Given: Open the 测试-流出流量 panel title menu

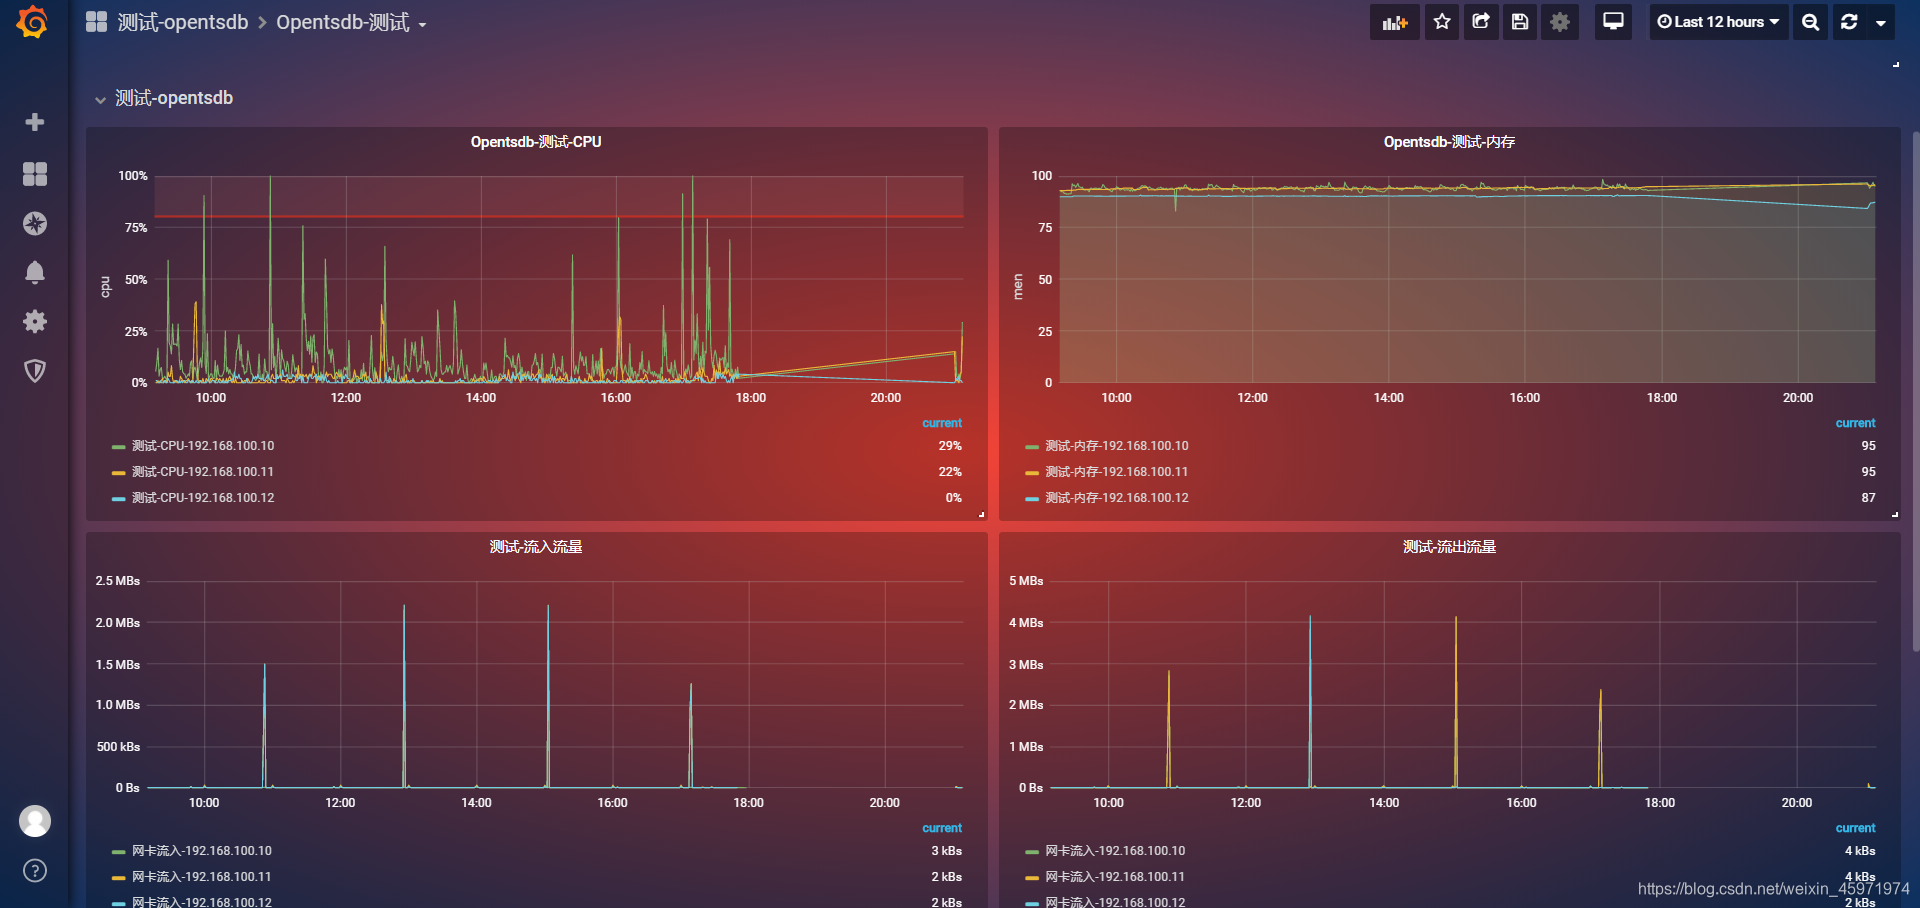Looking at the screenshot, I should click(1449, 547).
